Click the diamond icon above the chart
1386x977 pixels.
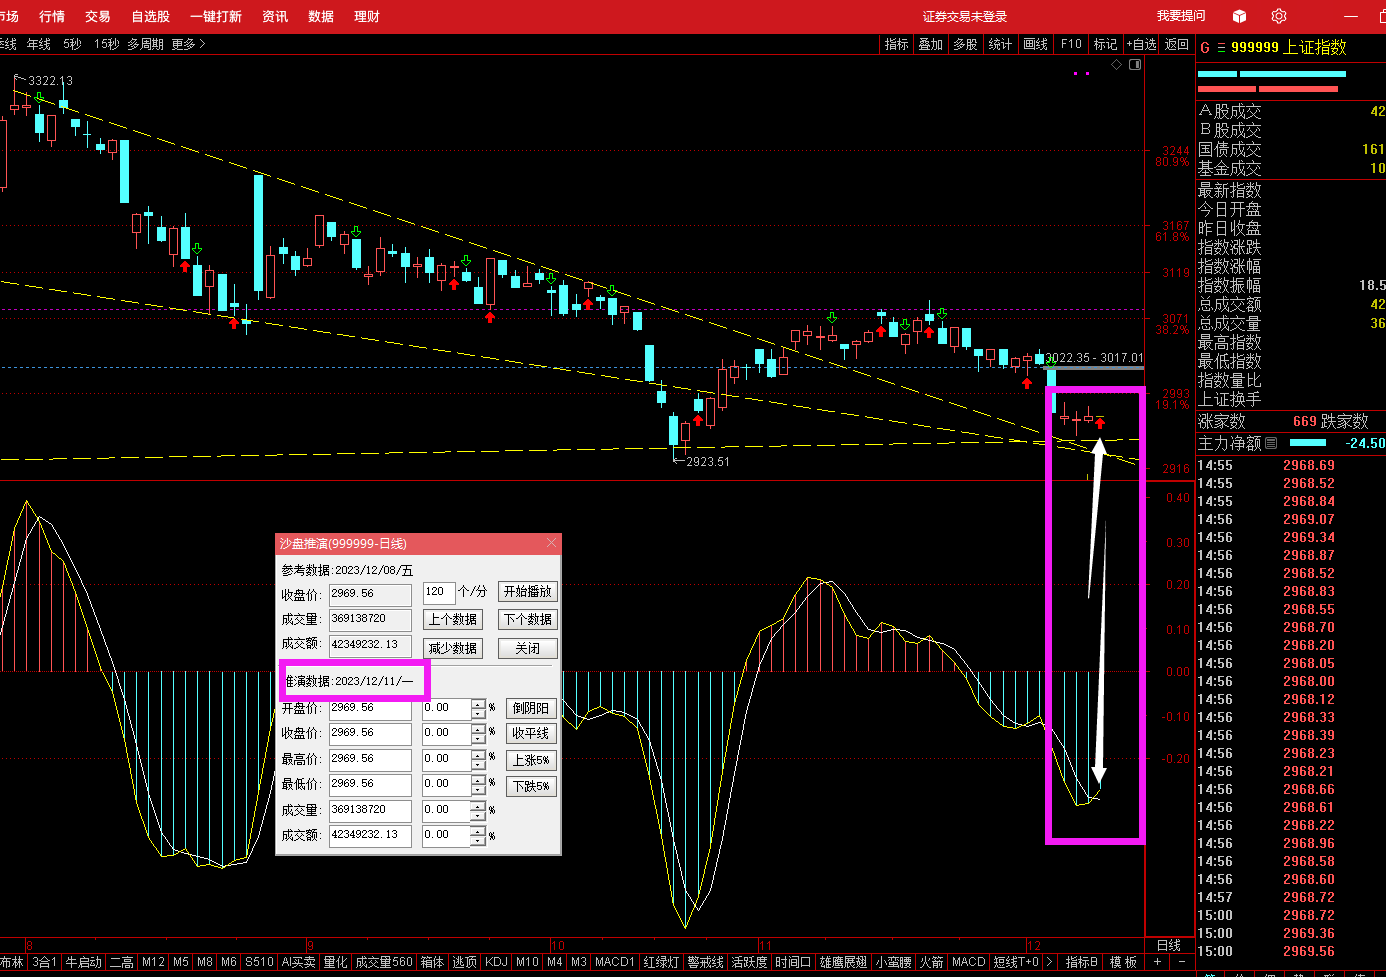1117,64
